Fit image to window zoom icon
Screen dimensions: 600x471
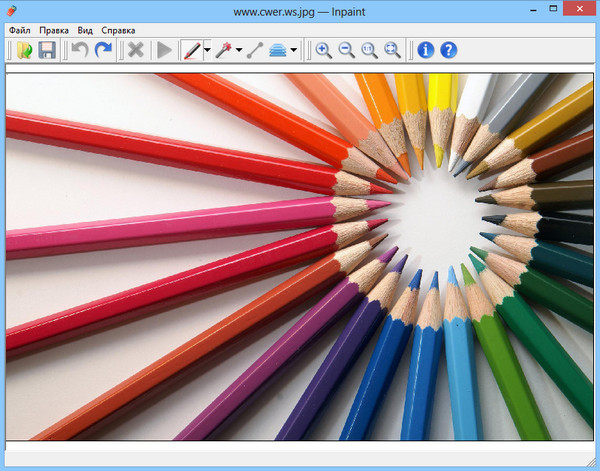tap(393, 50)
